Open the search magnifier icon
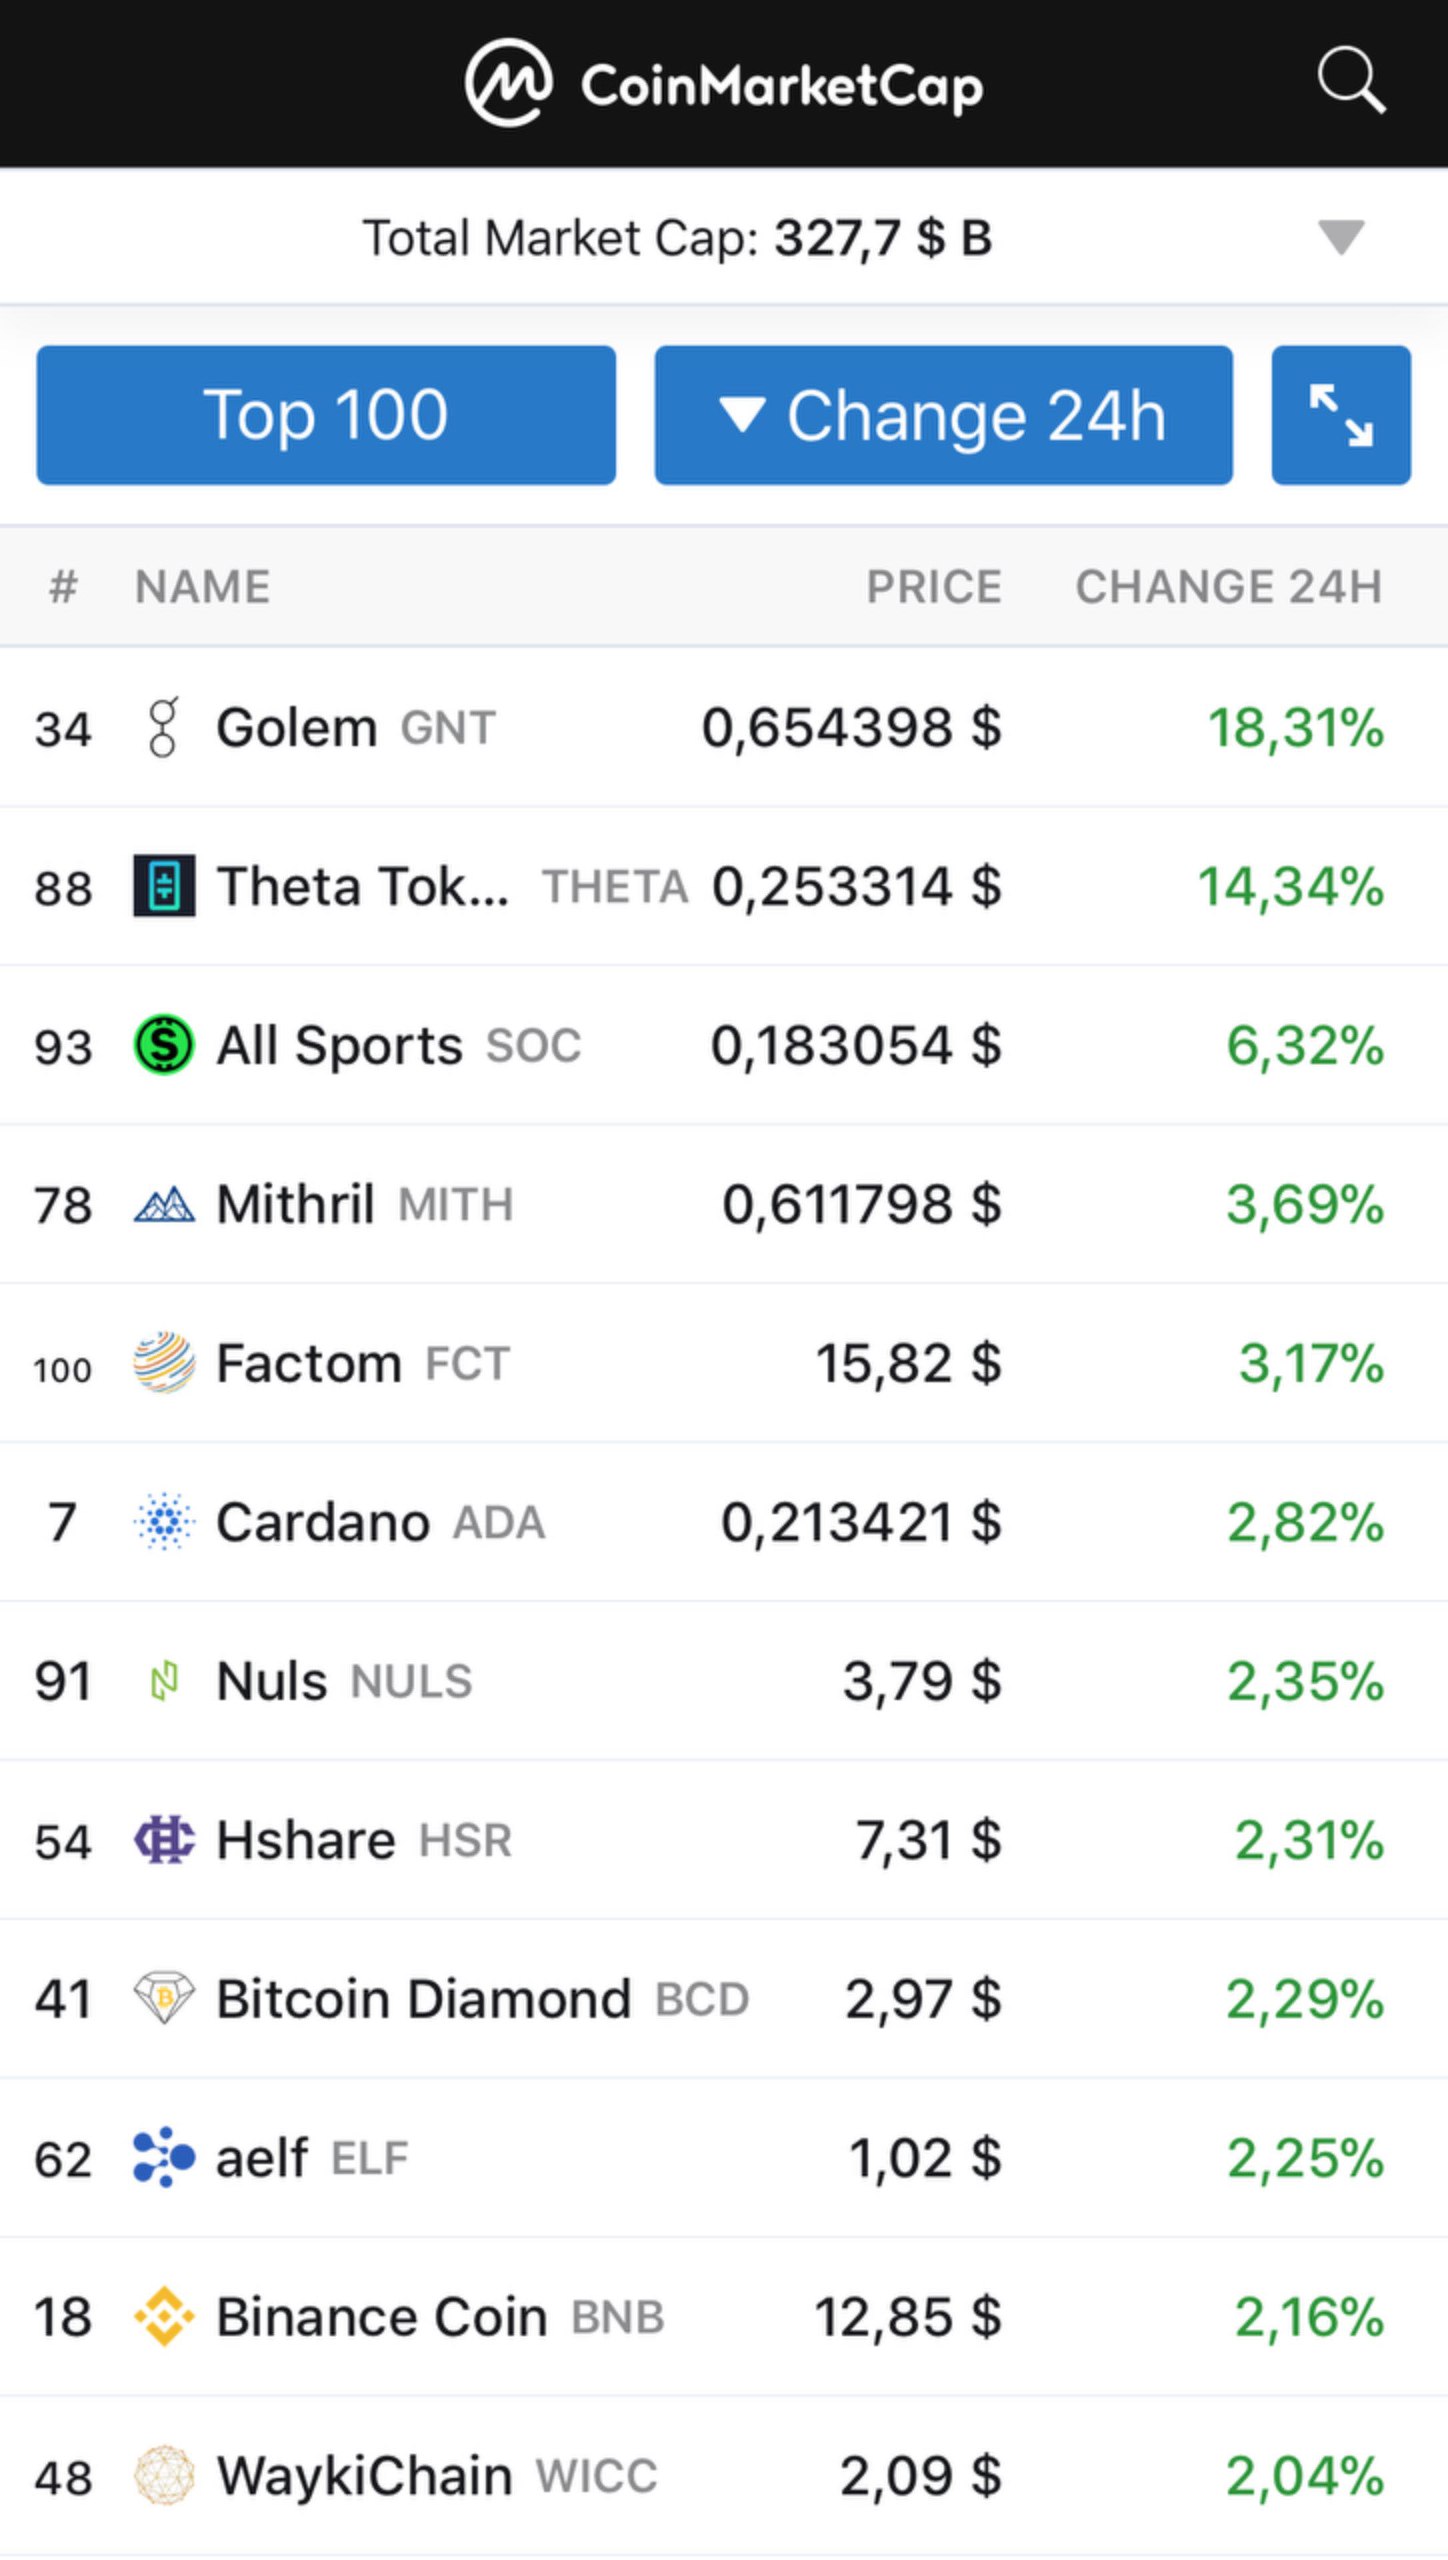Image resolution: width=1448 pixels, height=2560 pixels. 1350,80
